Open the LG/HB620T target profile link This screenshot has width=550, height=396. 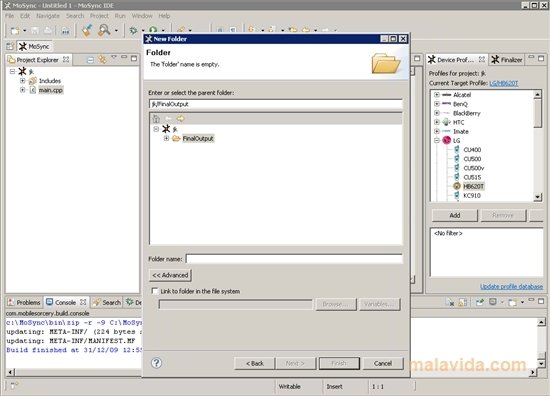504,83
